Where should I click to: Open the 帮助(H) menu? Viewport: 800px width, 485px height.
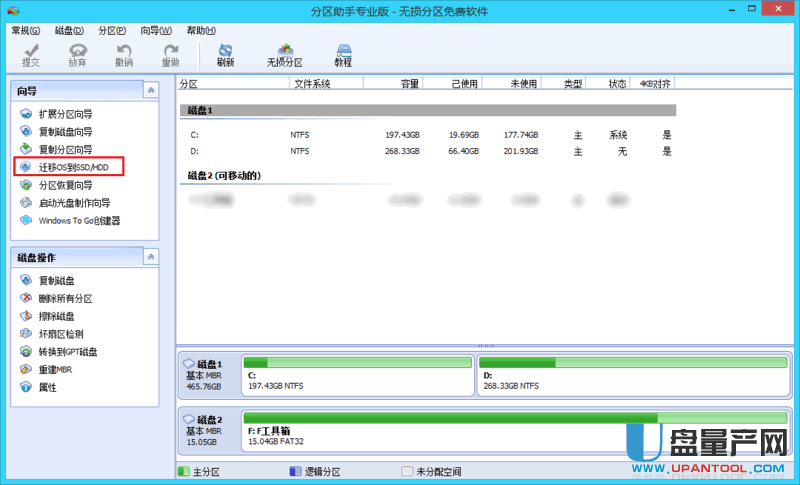(x=200, y=31)
